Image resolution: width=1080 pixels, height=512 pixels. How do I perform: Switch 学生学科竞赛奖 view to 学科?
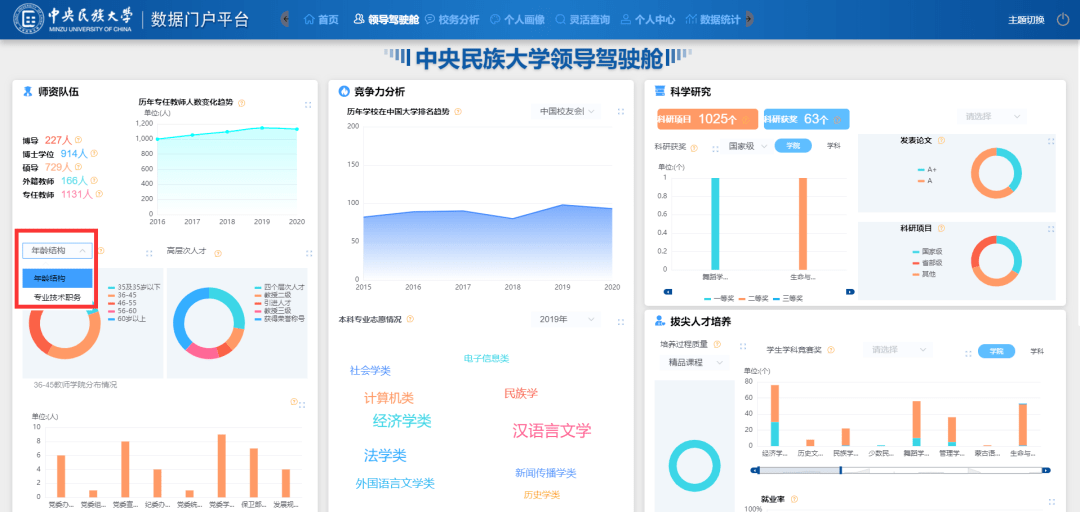pos(1037,351)
